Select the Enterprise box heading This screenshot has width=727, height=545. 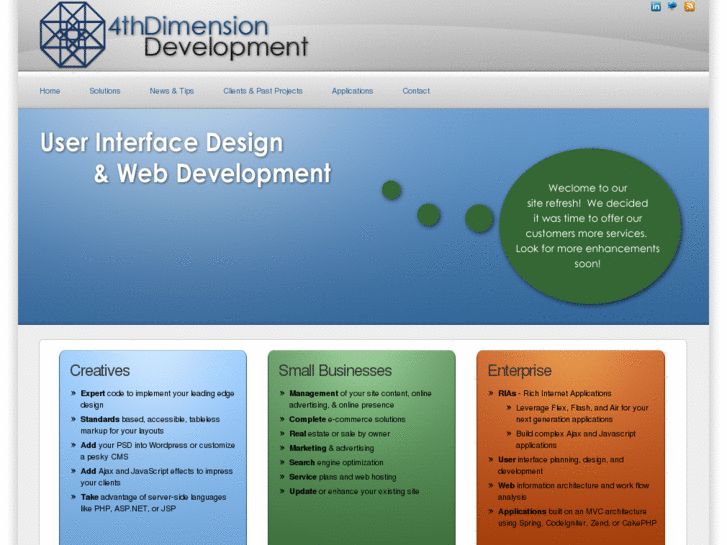(x=520, y=371)
